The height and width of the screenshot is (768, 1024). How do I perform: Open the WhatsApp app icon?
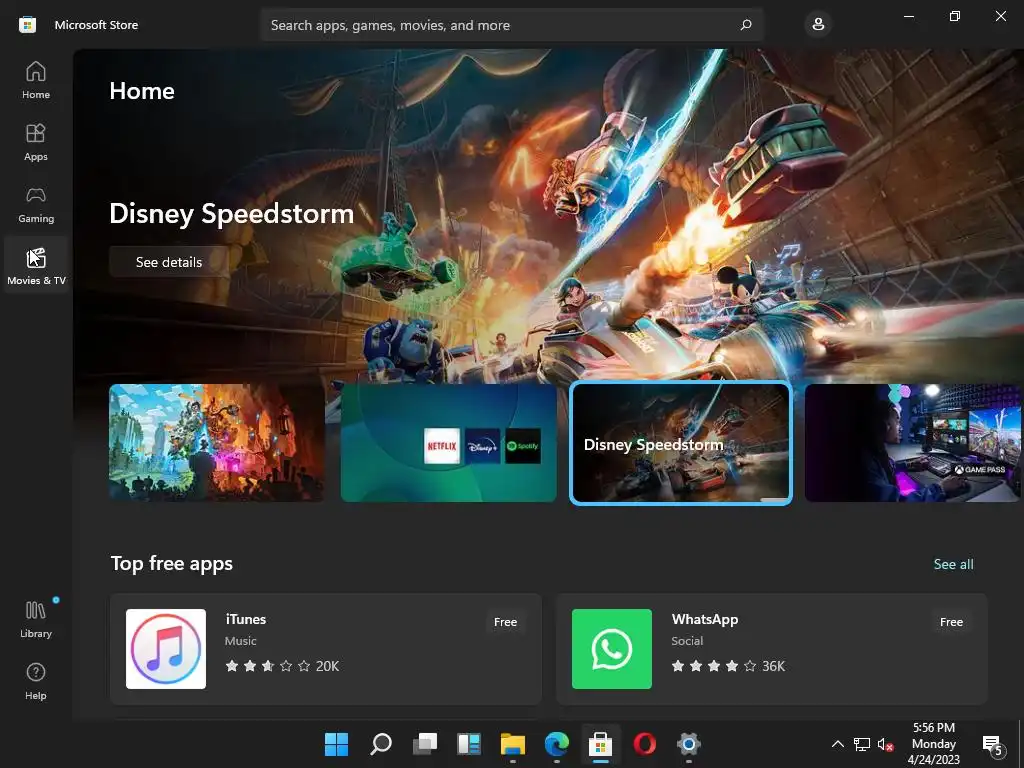click(x=612, y=649)
